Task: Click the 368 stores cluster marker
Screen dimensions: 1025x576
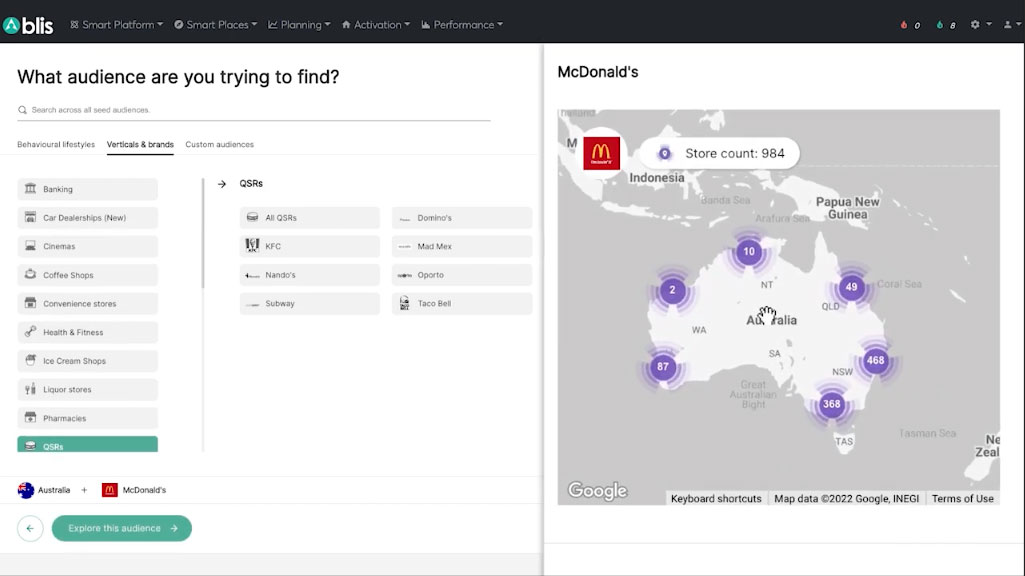Action: 832,404
